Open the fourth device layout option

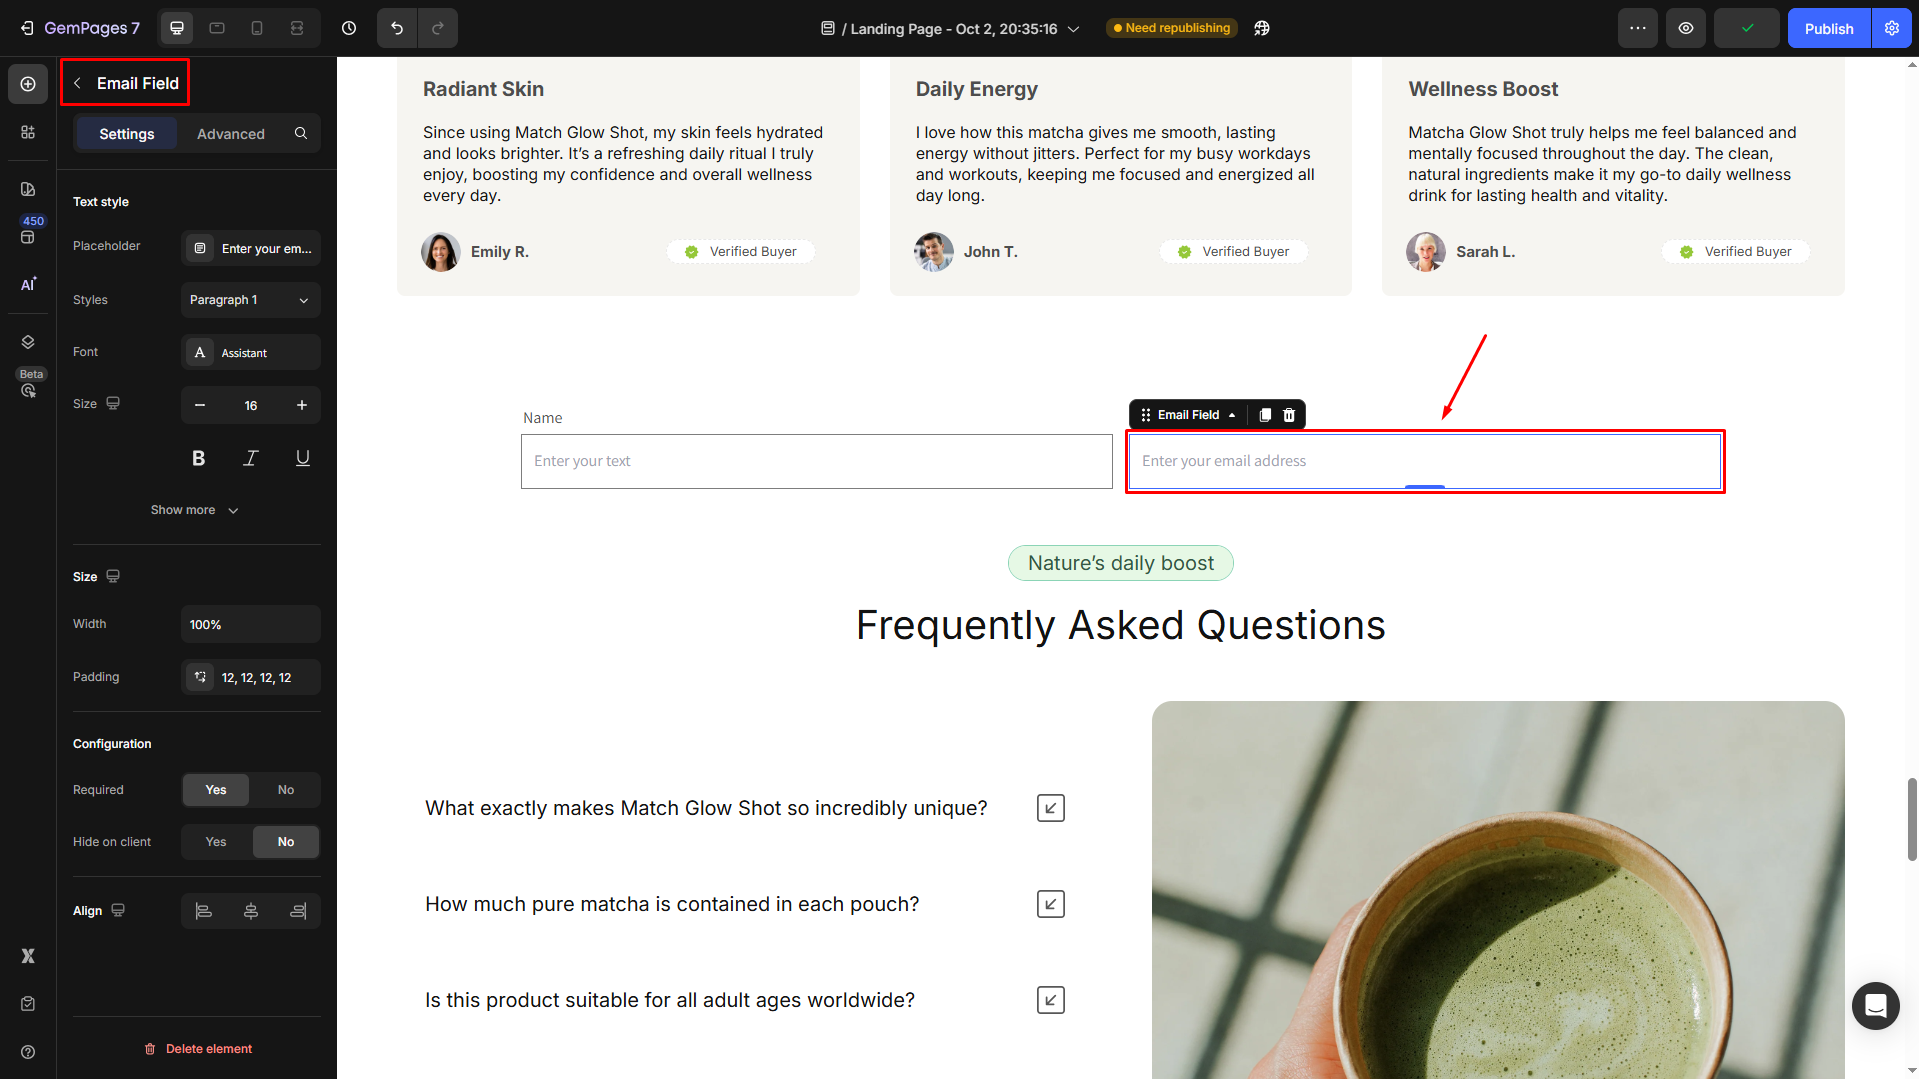297,28
